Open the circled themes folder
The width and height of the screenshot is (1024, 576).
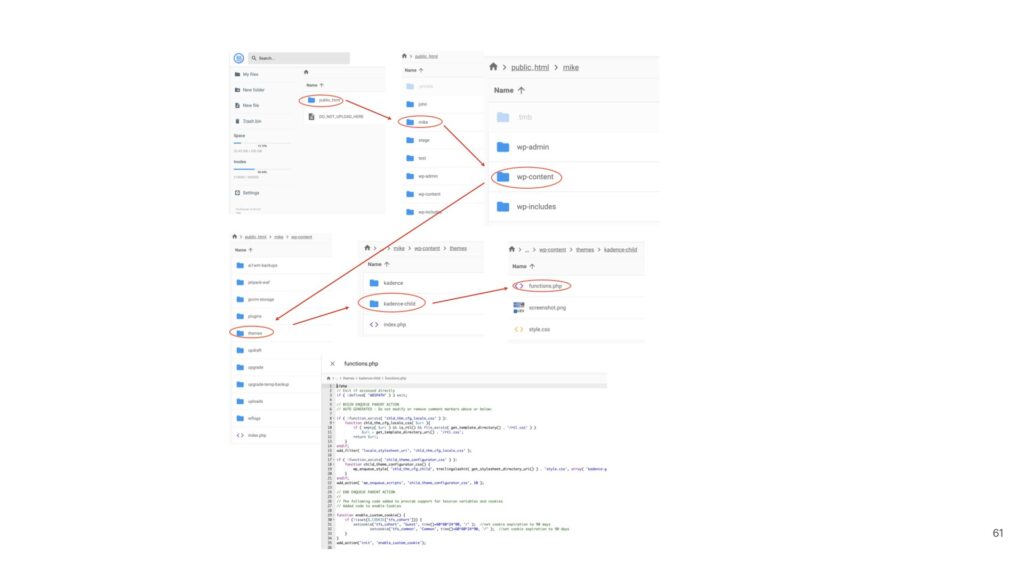(254, 332)
